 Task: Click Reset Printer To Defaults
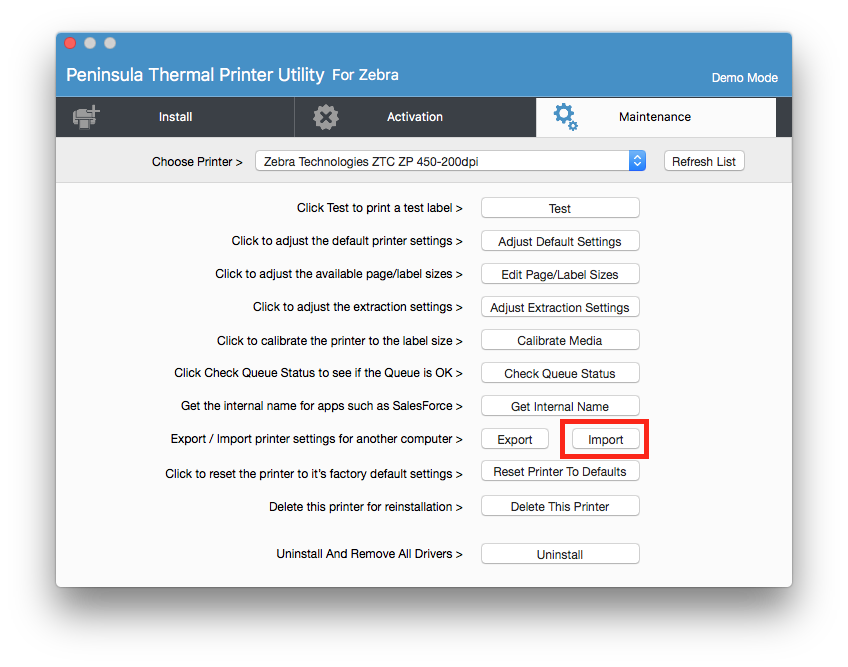tap(560, 471)
